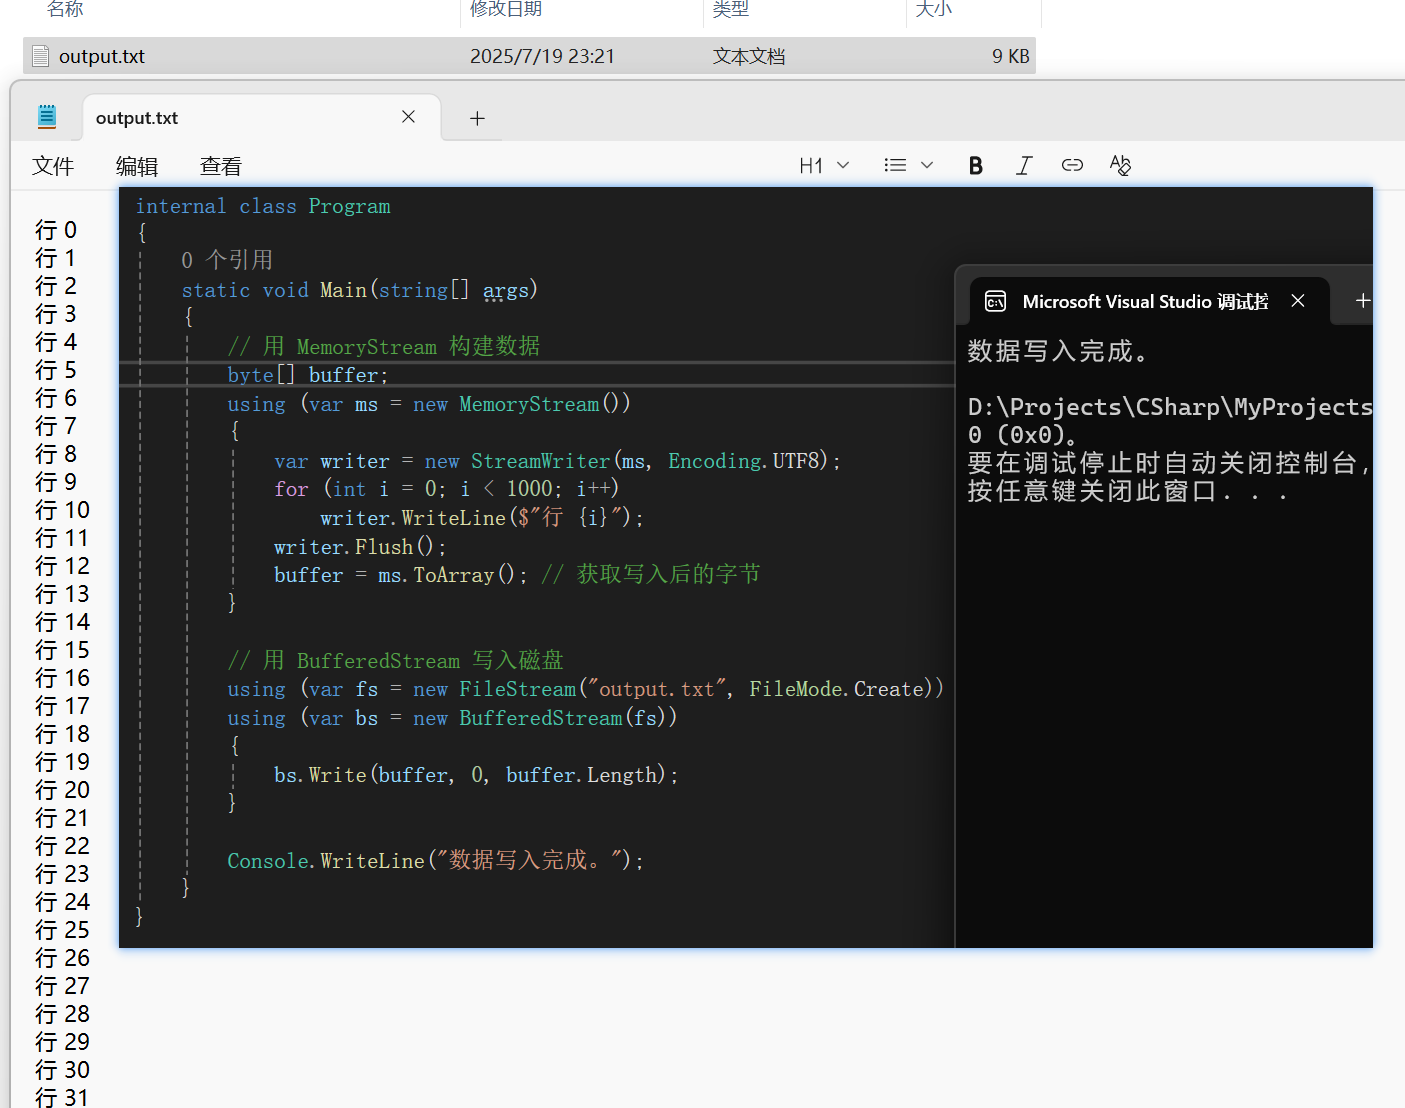Expand the list style dropdown chevron
The height and width of the screenshot is (1108, 1405).
[x=927, y=164]
